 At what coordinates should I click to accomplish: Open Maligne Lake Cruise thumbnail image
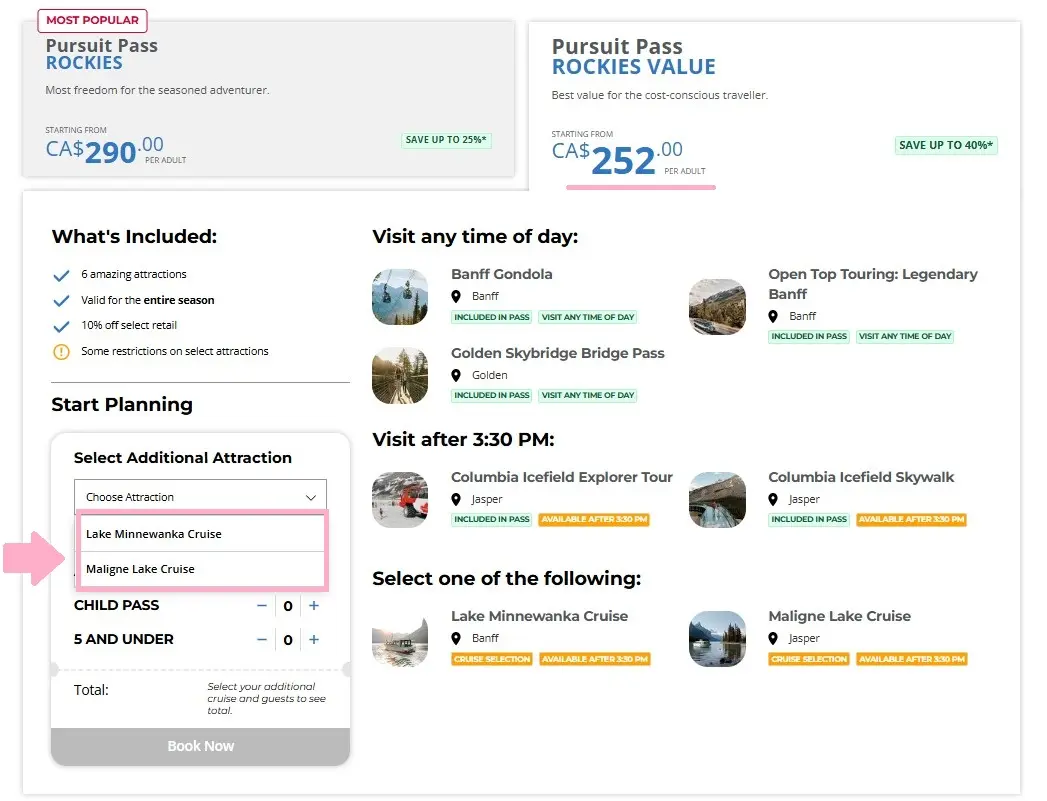[717, 639]
